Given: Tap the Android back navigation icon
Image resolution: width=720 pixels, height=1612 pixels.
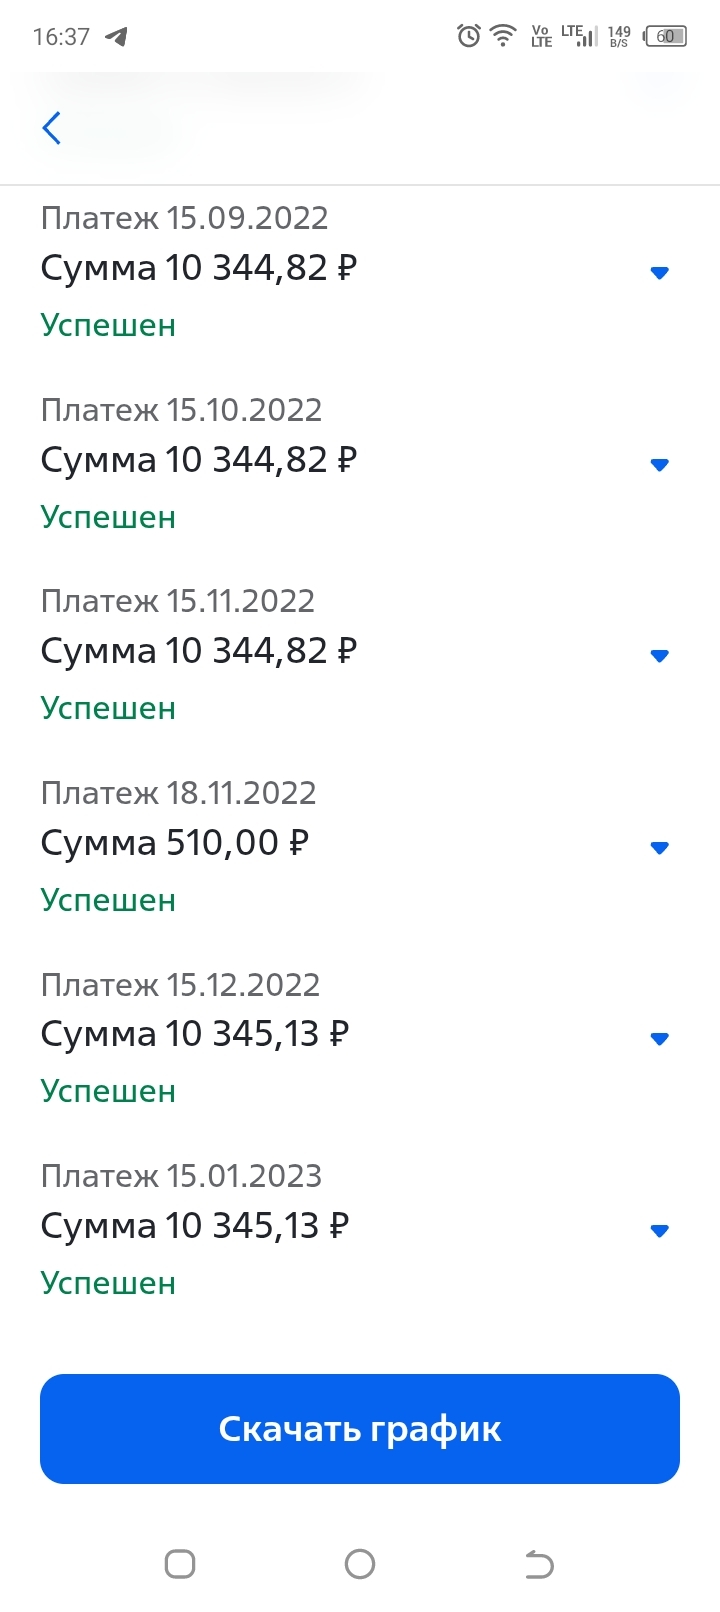Looking at the screenshot, I should click(539, 1563).
